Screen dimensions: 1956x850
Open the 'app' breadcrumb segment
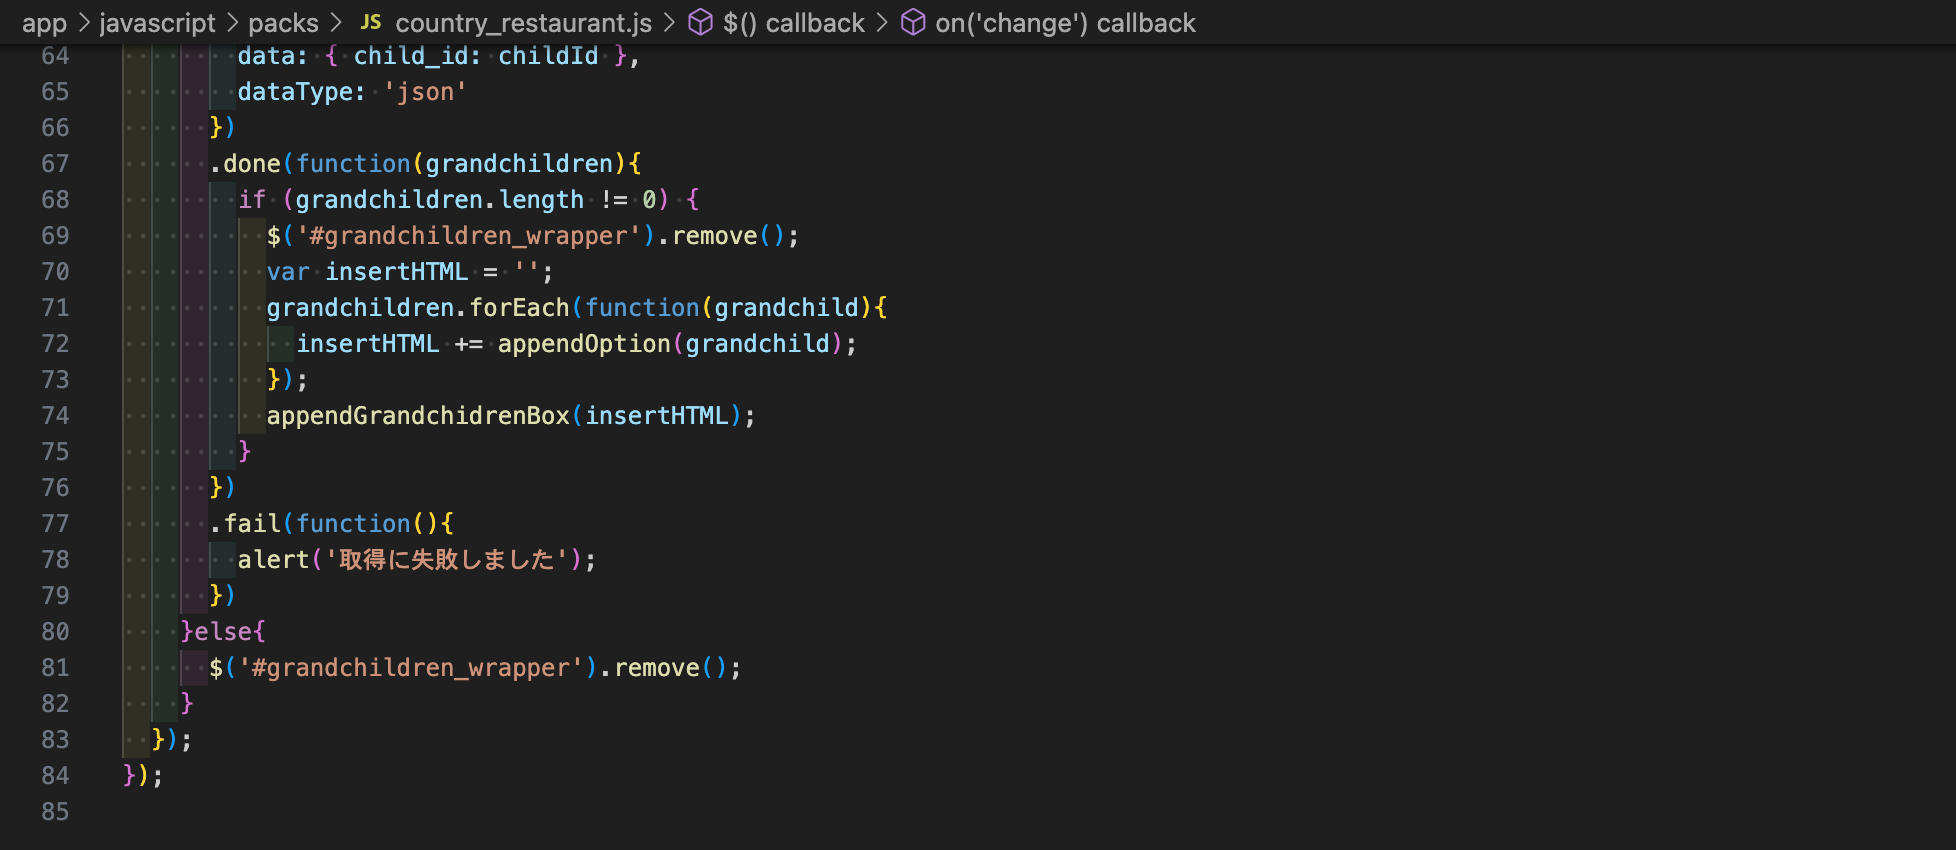click(x=44, y=23)
